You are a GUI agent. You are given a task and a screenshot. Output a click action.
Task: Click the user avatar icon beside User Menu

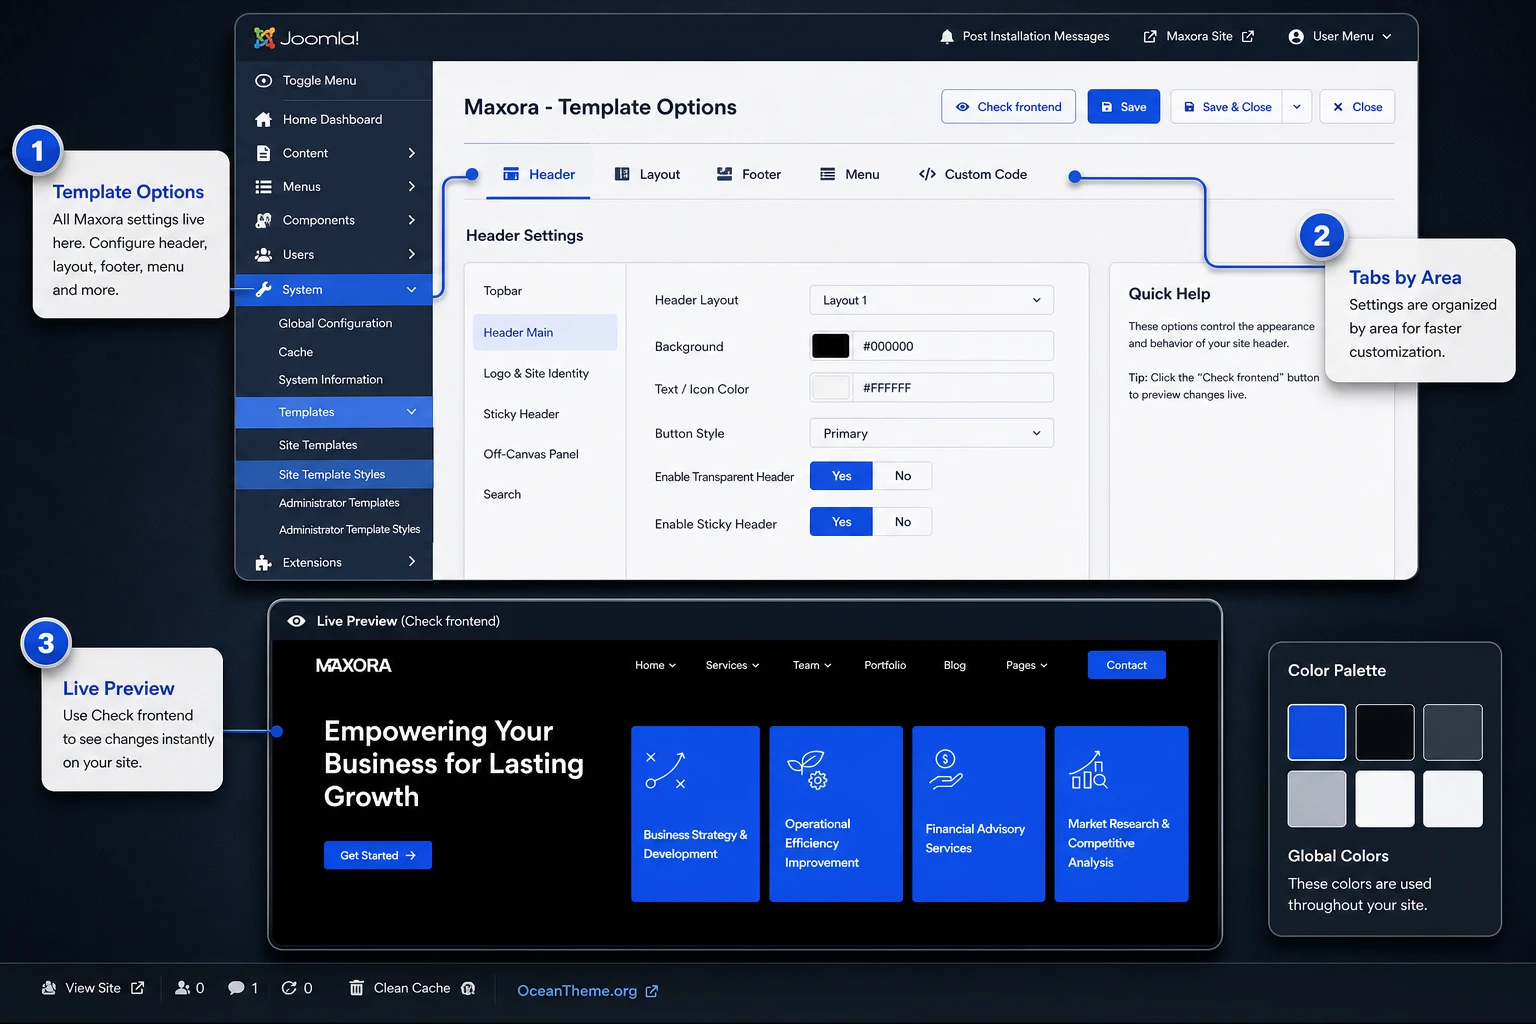point(1296,36)
